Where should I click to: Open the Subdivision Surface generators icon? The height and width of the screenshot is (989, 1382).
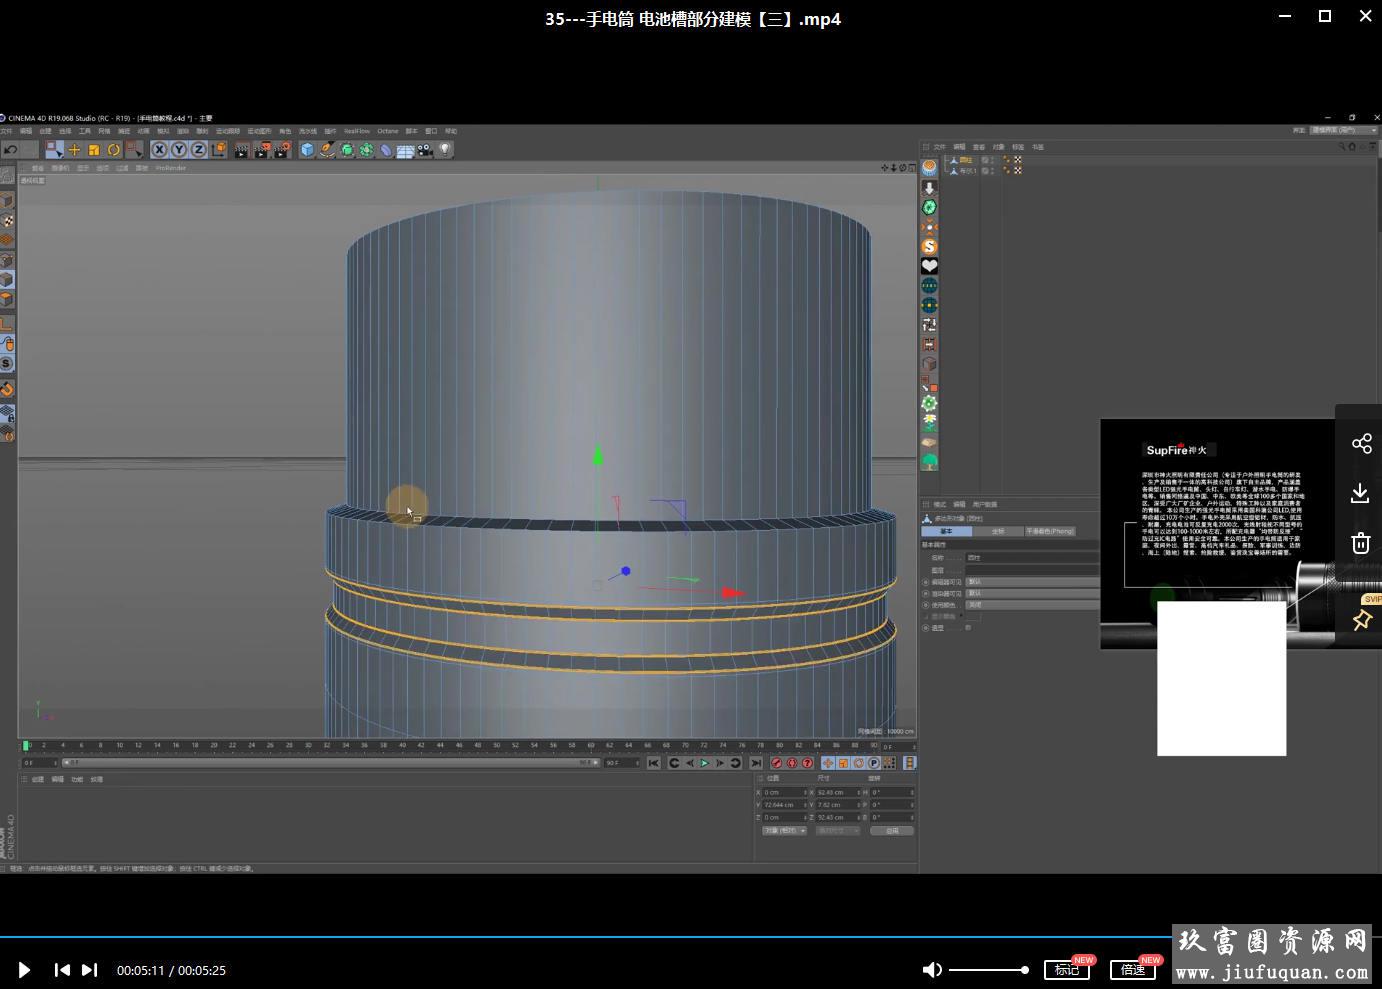click(x=347, y=150)
